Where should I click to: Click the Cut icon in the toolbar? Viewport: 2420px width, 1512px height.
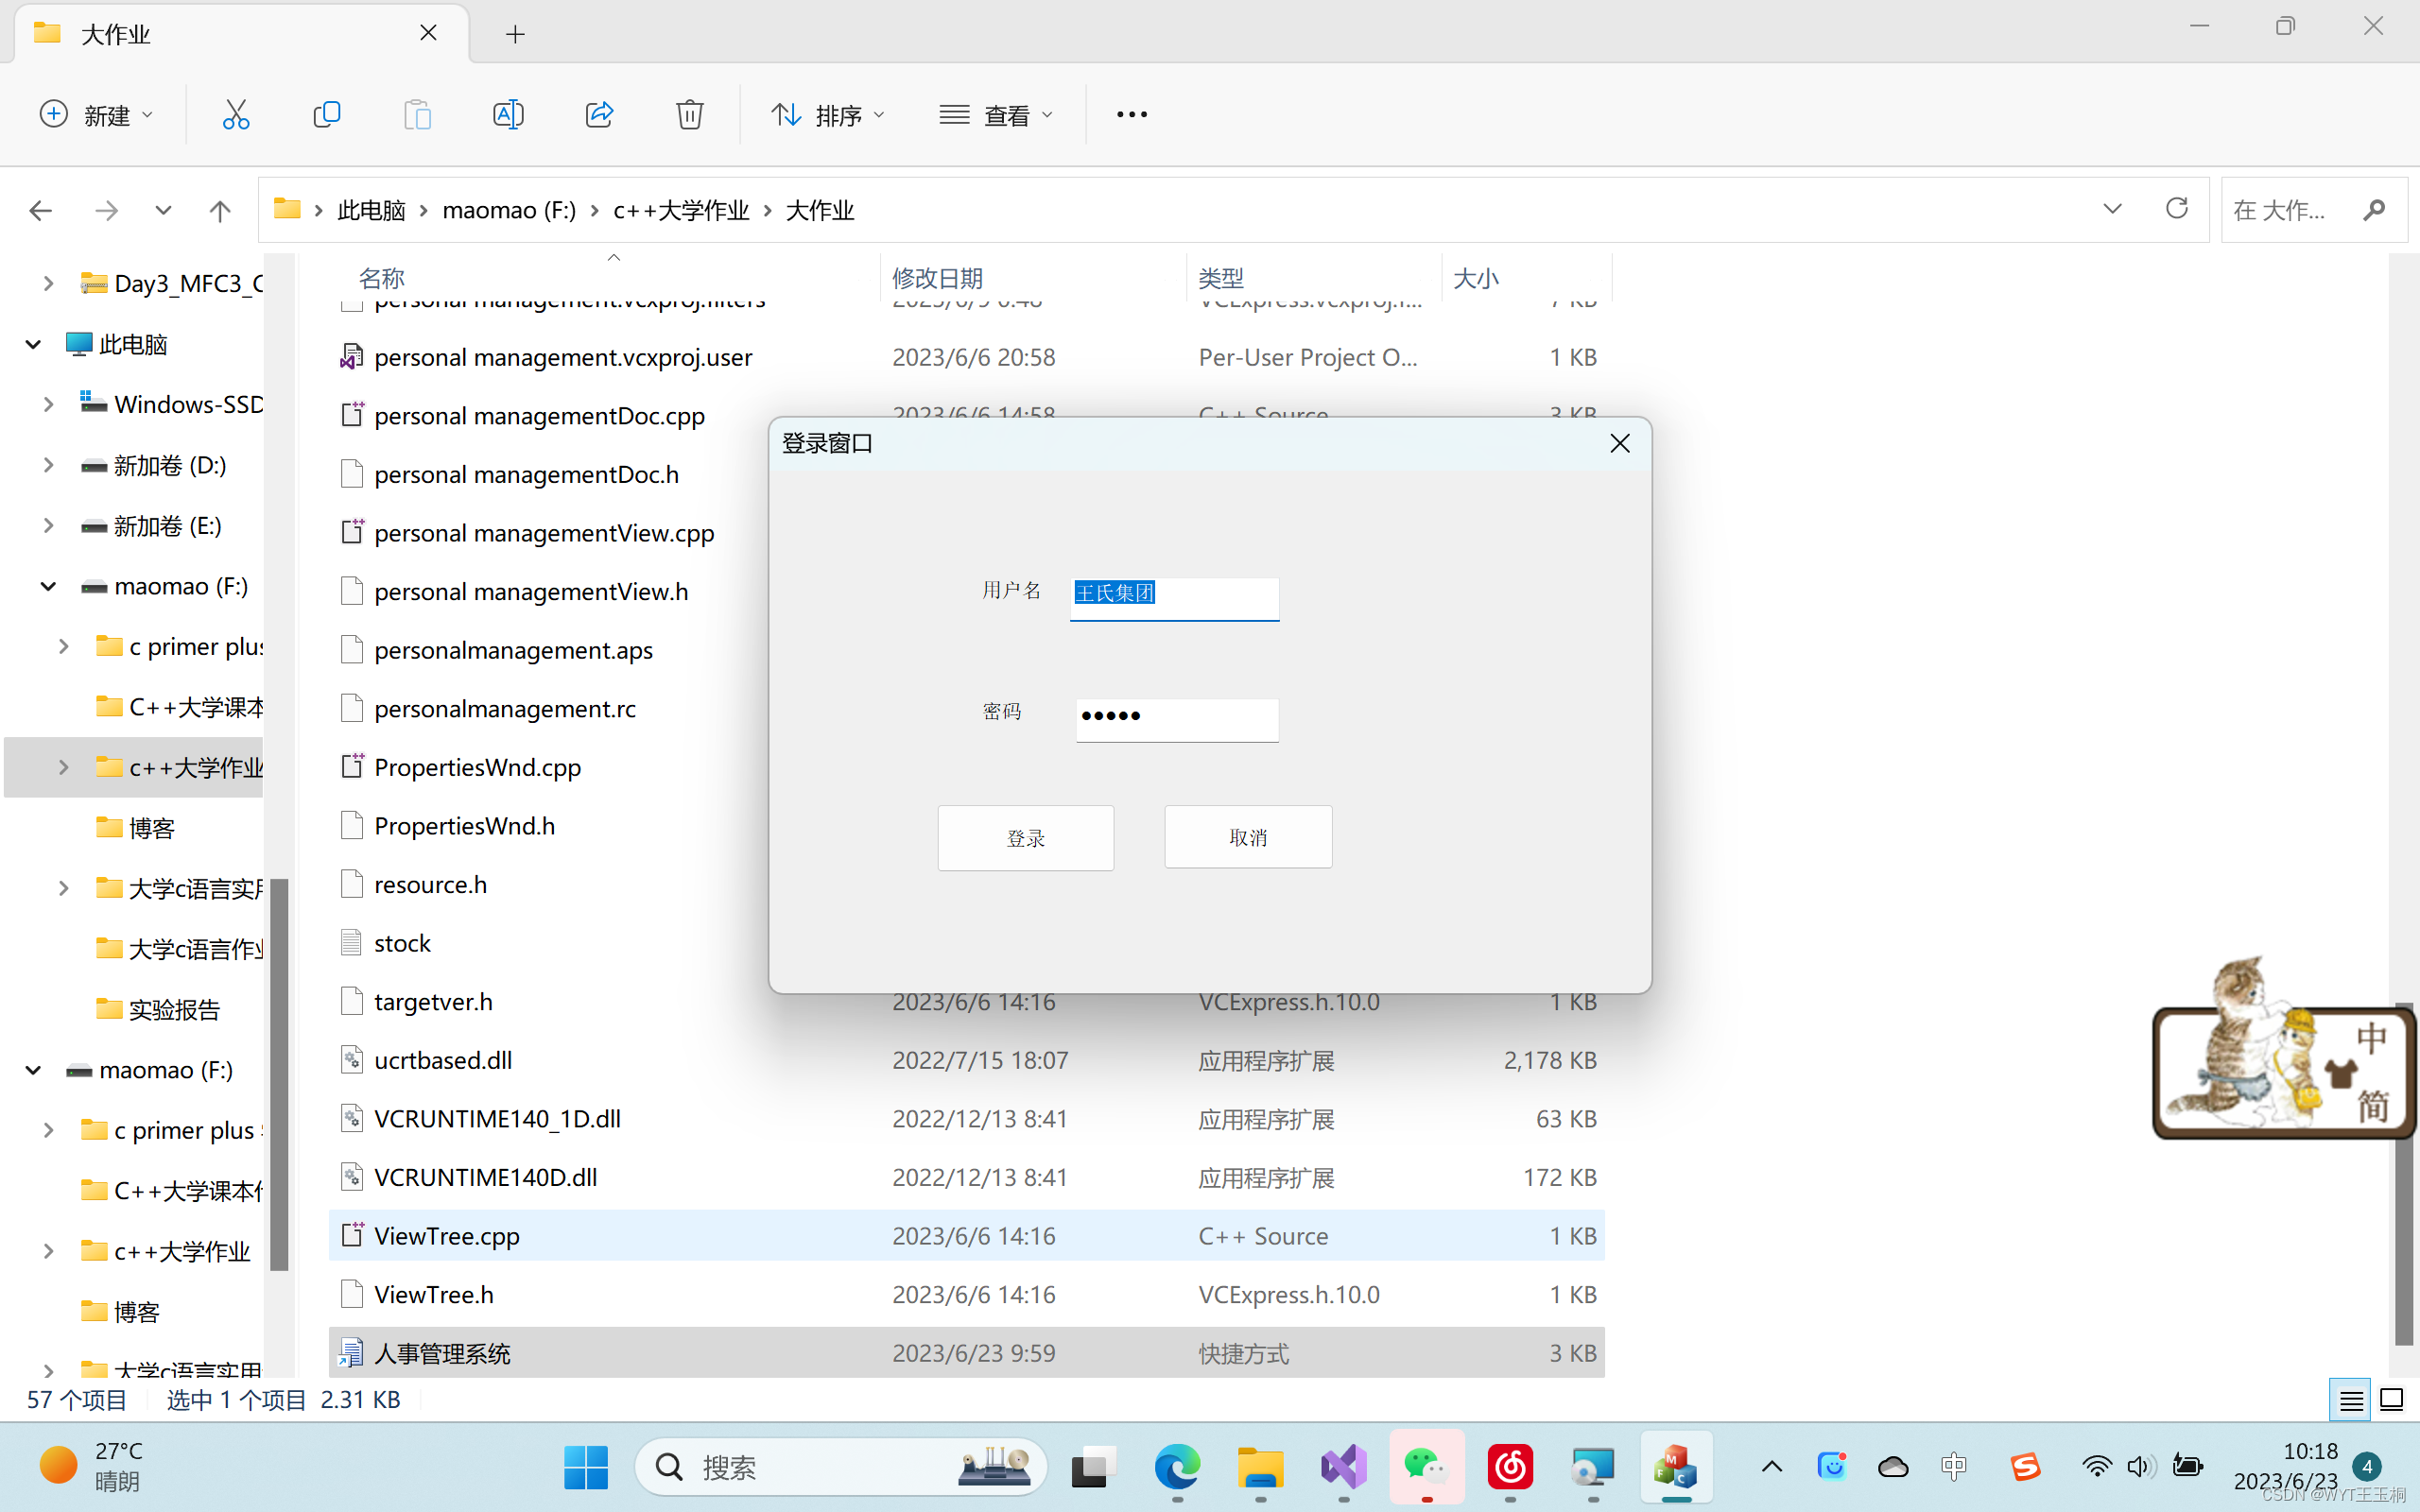tap(235, 114)
